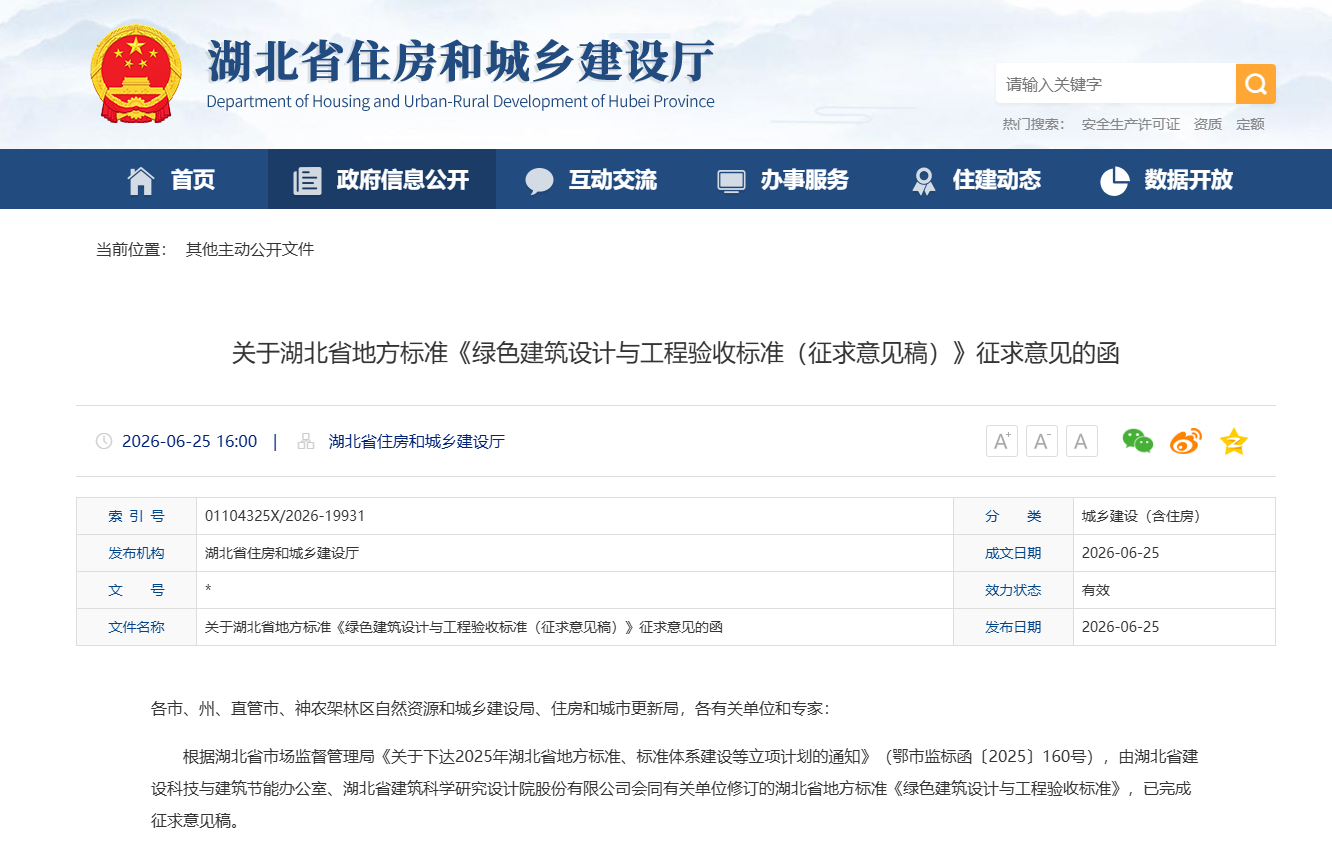Image resolution: width=1332 pixels, height=854 pixels.
Task: Click the document icon beside 政府信息公开
Action: (307, 180)
